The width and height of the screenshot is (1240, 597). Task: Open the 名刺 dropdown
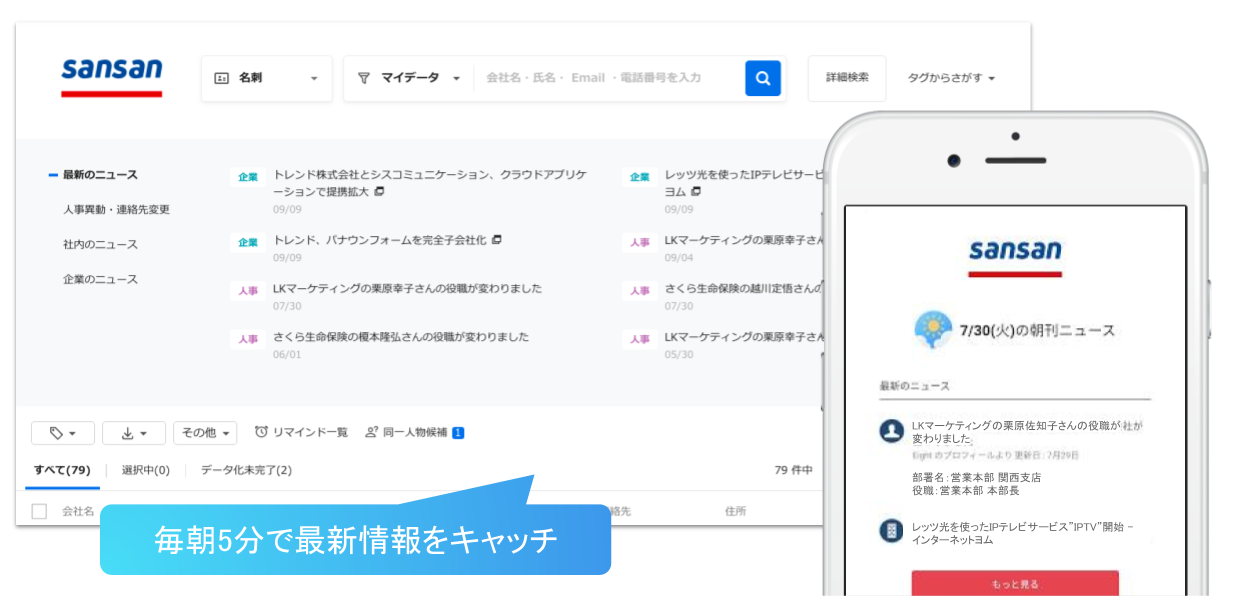click(267, 78)
